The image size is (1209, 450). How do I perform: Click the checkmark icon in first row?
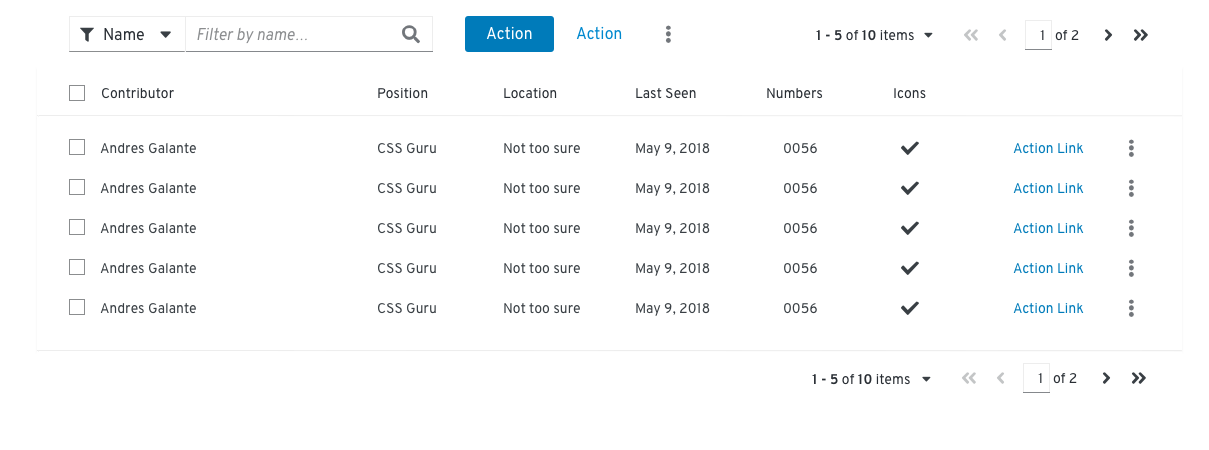tap(909, 148)
